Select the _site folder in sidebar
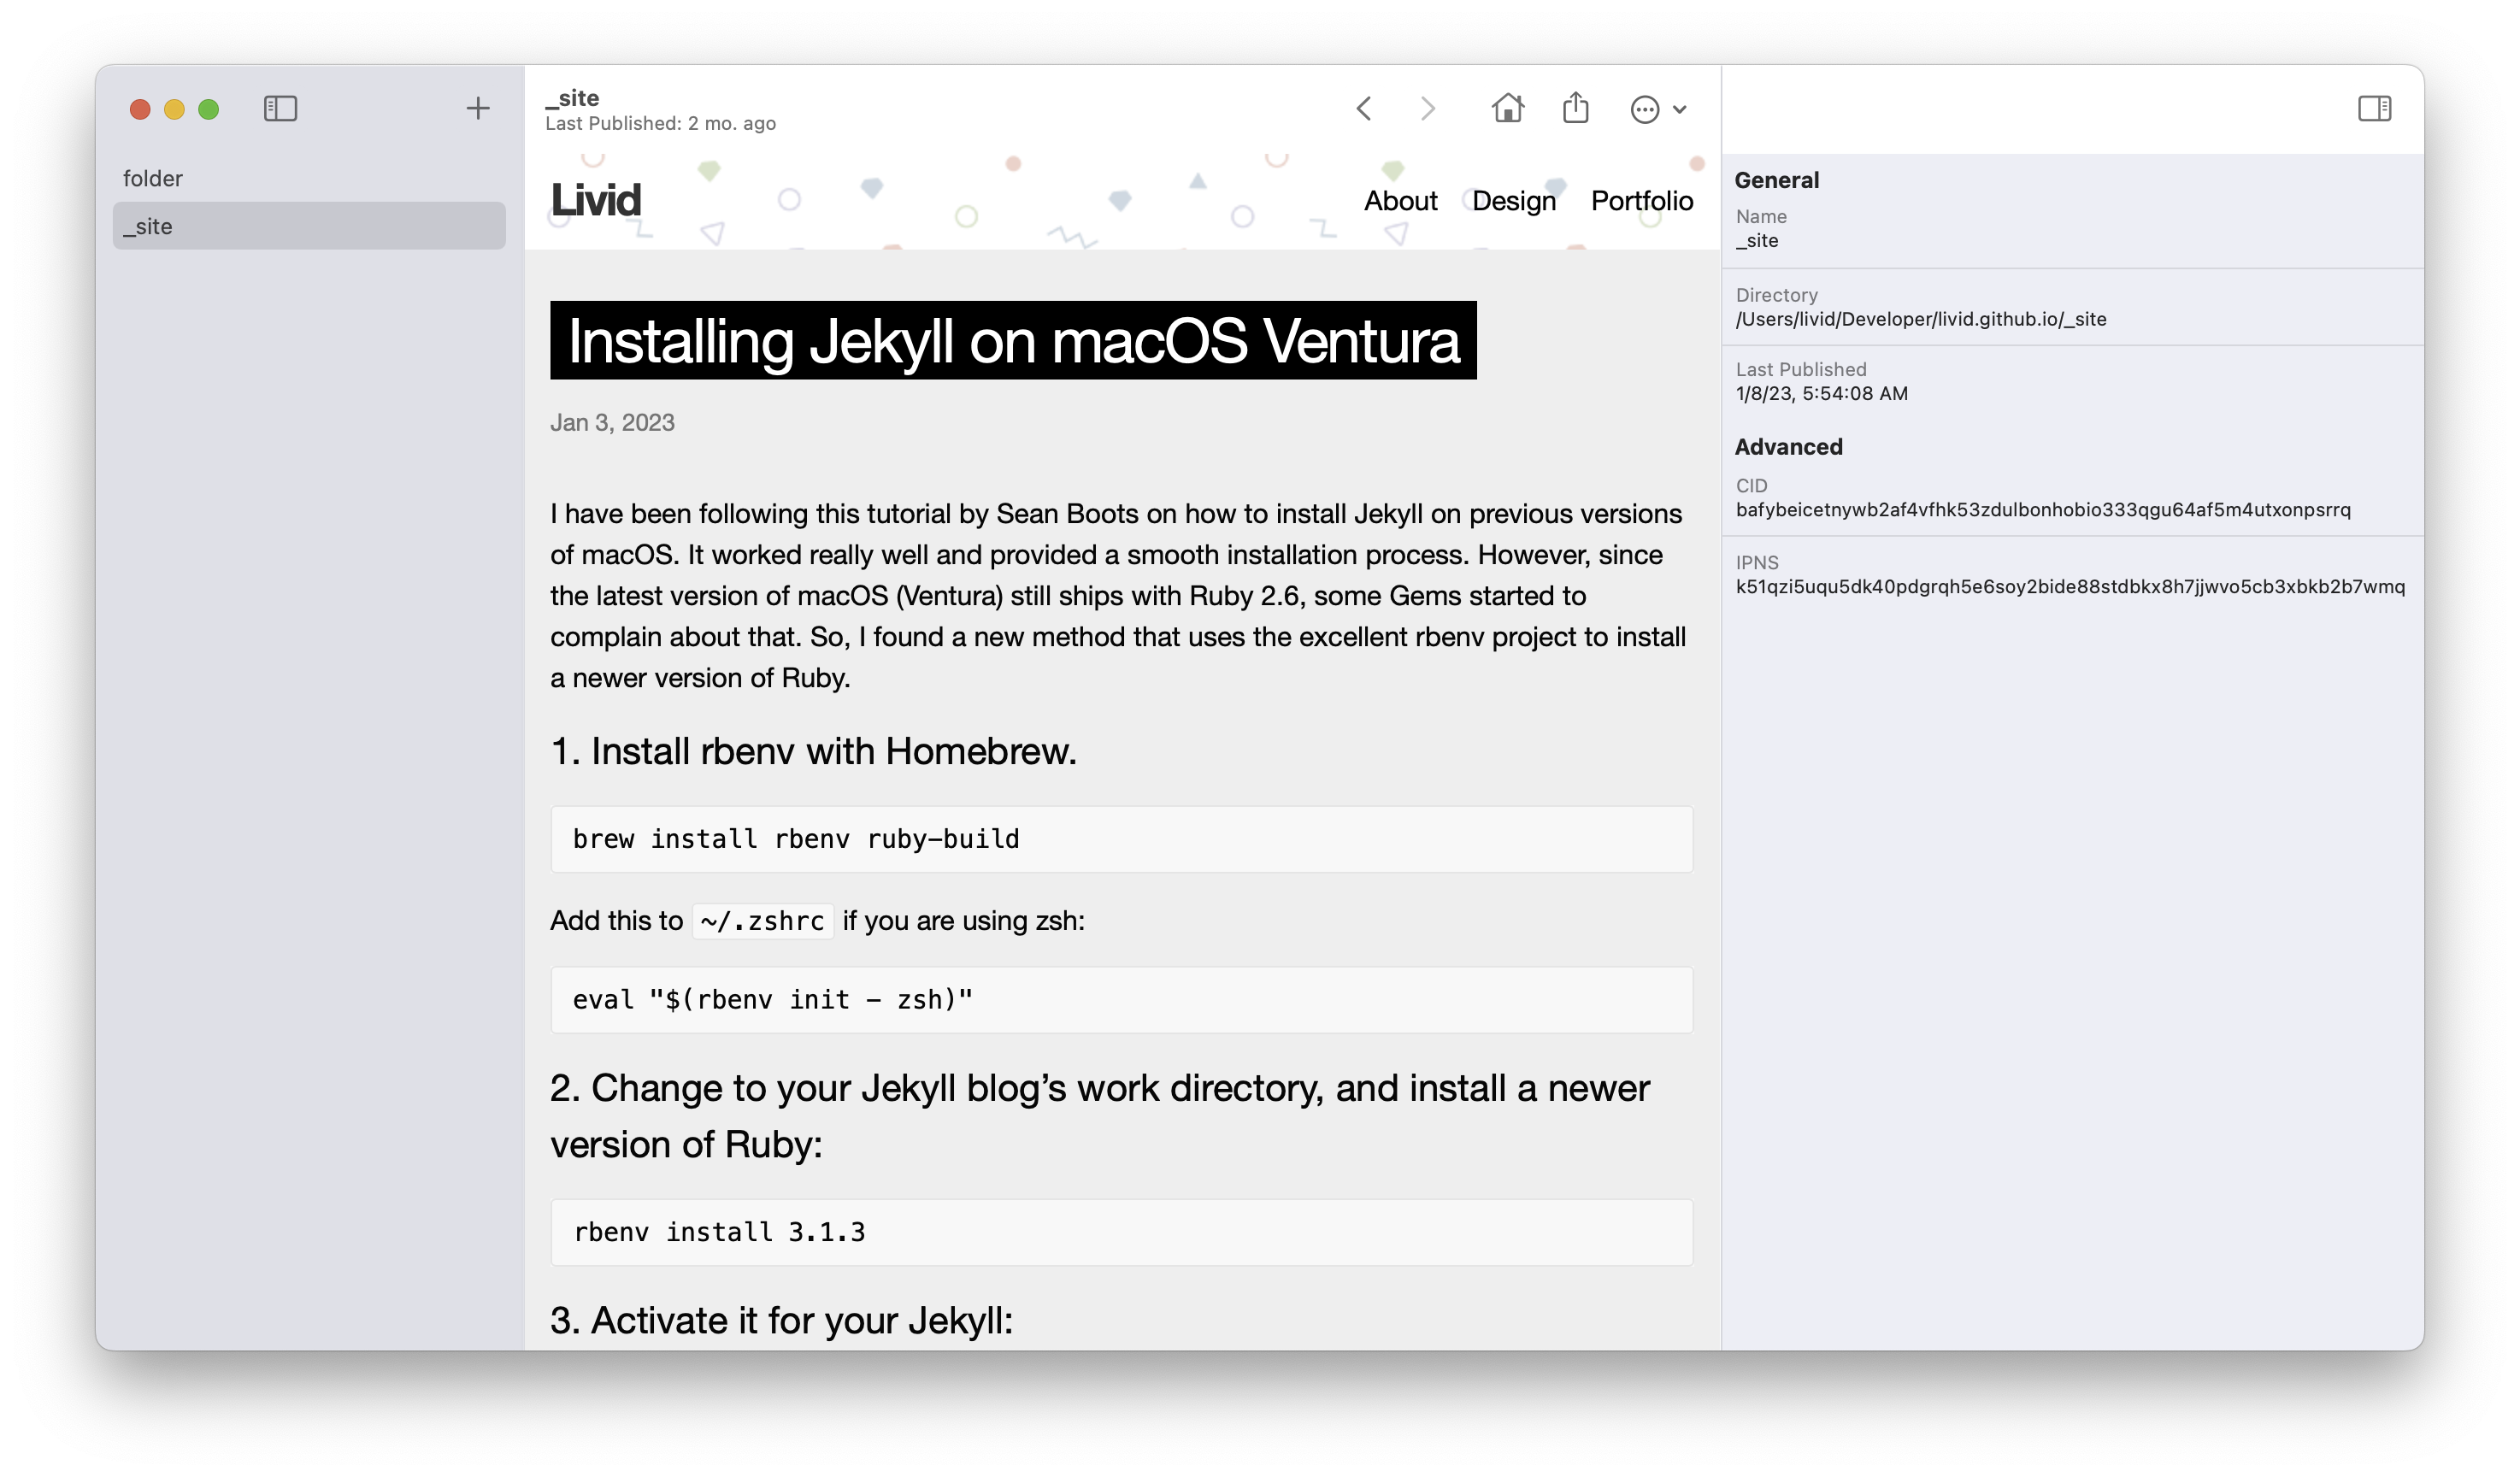 [x=309, y=226]
